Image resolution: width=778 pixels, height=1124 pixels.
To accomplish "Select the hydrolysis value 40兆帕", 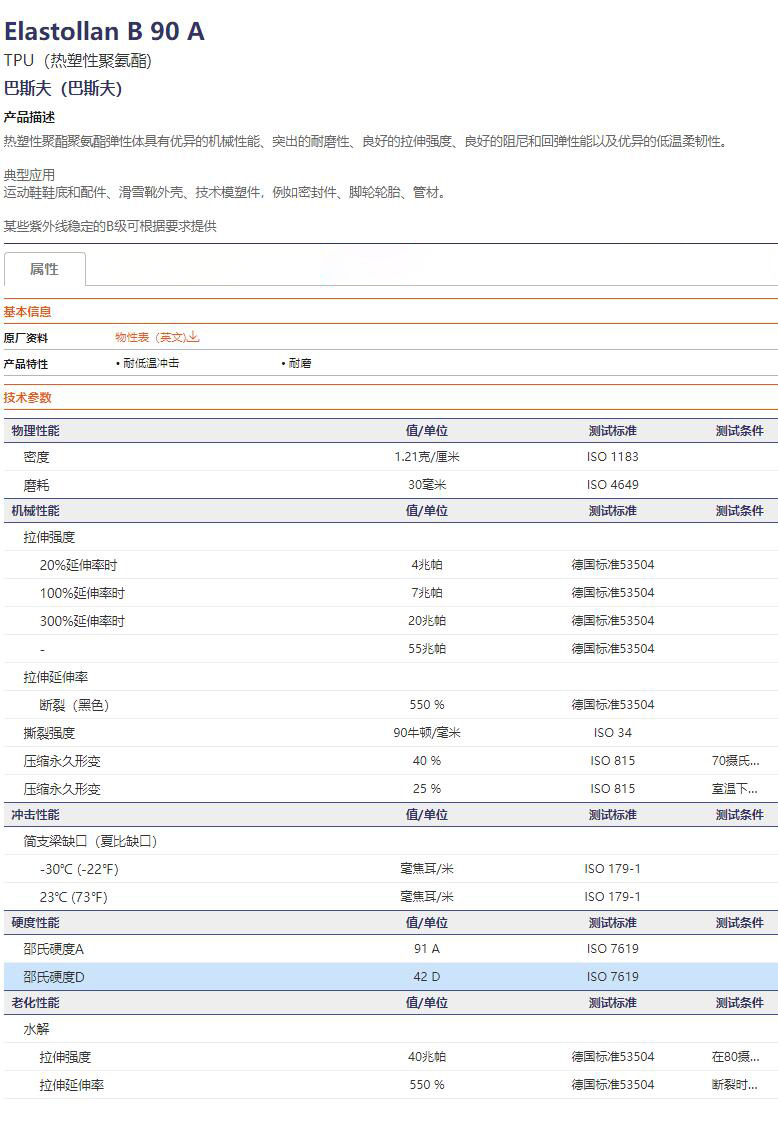I will (427, 1057).
